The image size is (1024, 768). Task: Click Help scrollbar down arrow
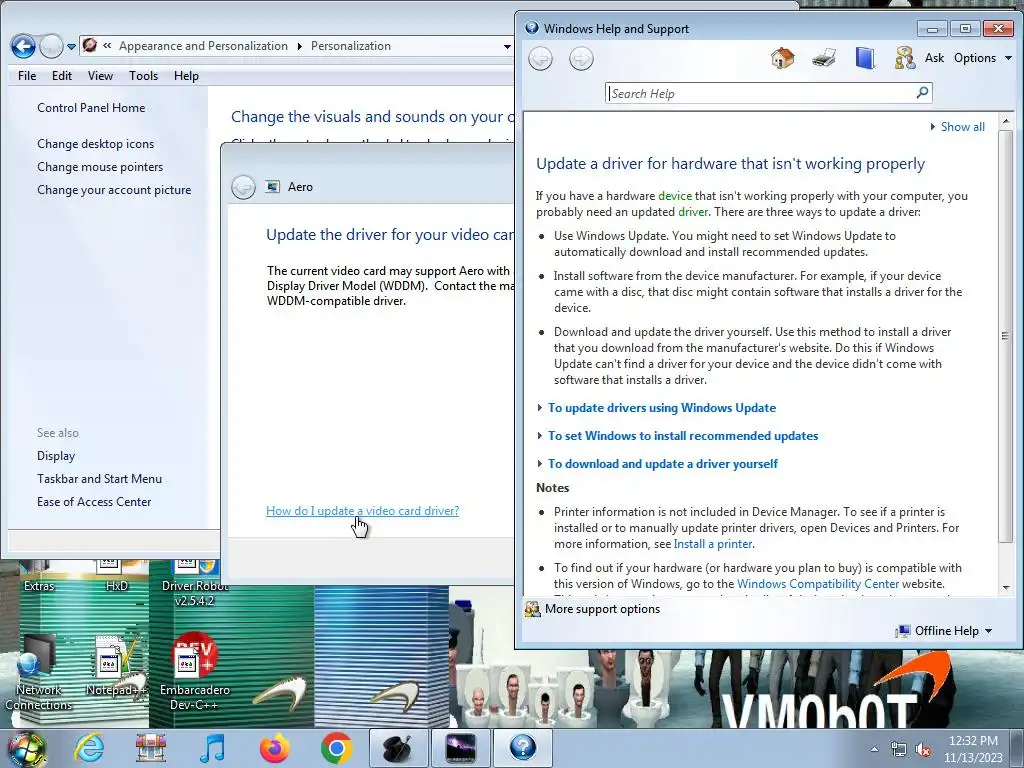coord(1006,588)
